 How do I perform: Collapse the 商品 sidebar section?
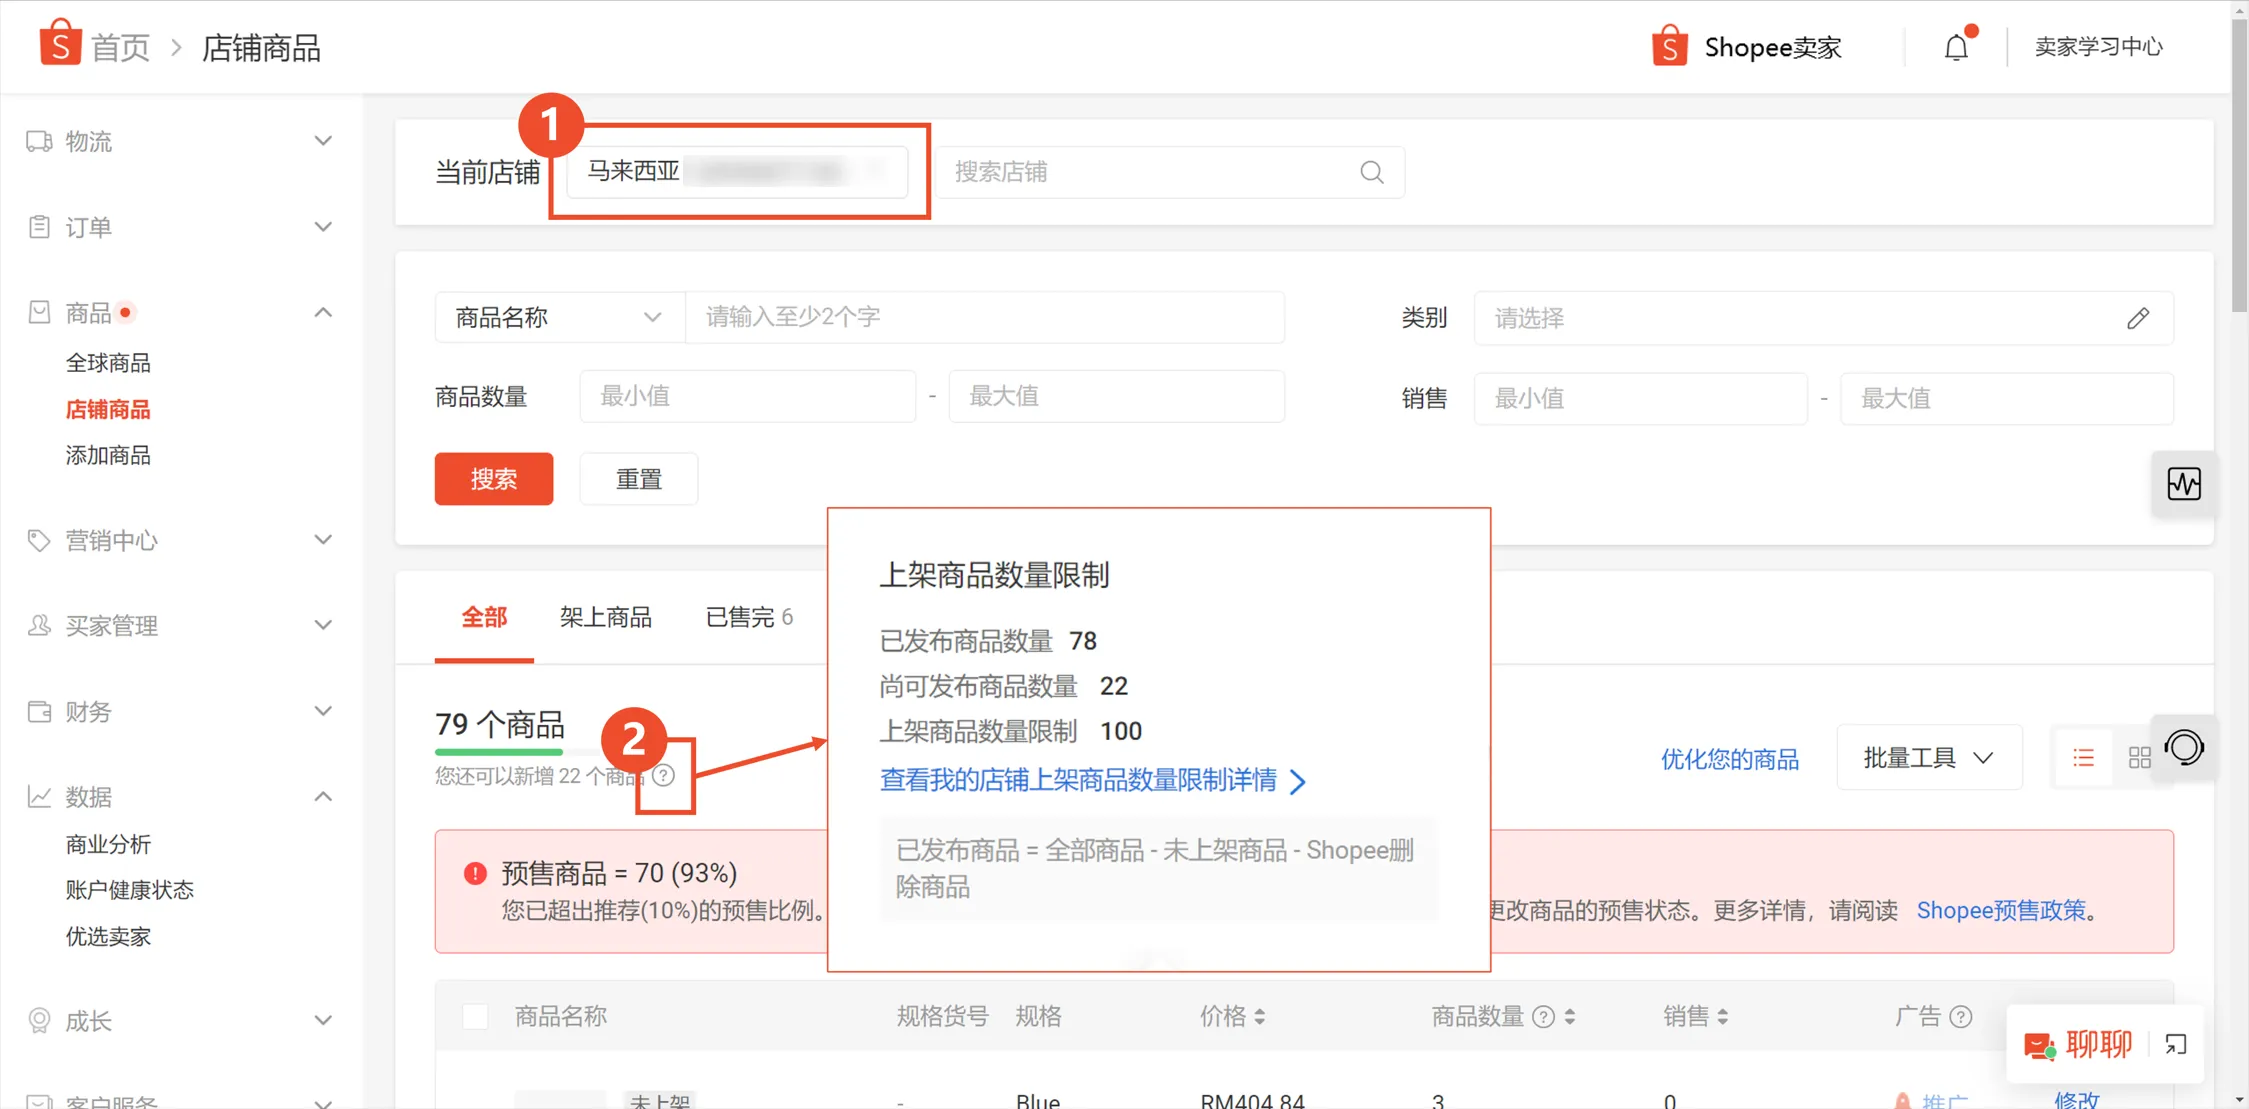(x=322, y=311)
